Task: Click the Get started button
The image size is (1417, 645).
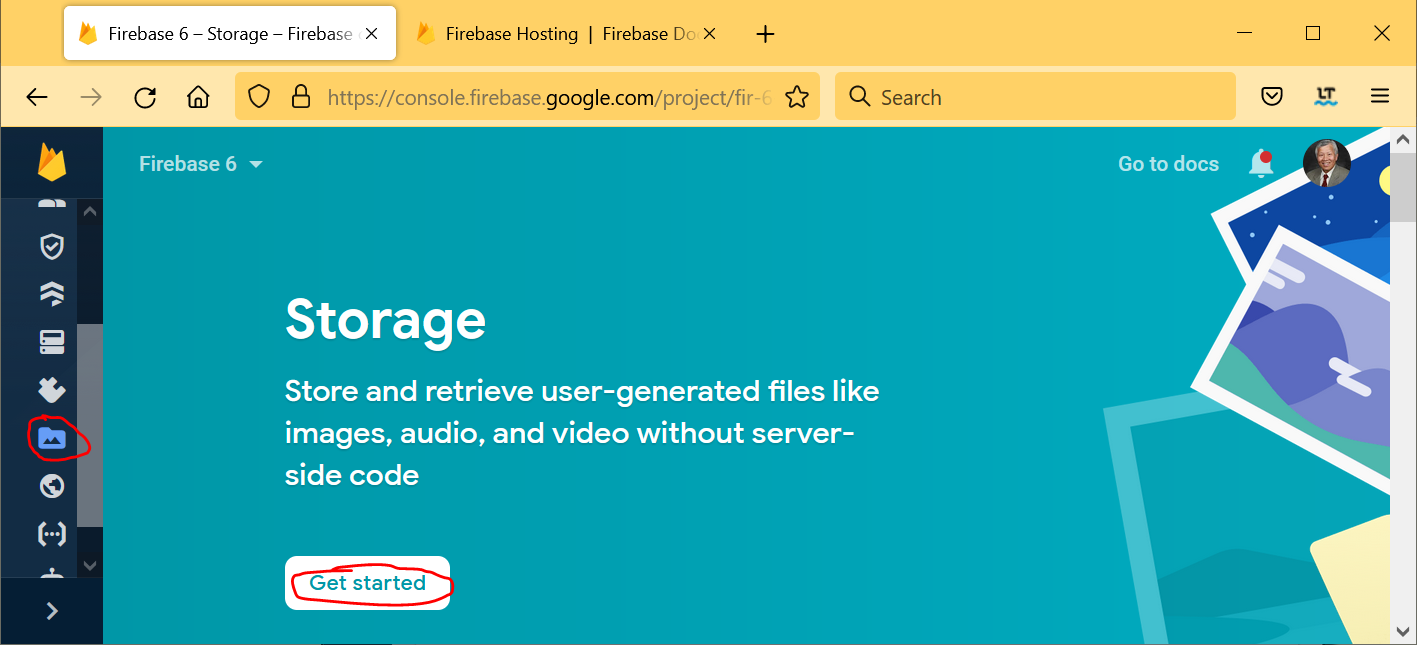Action: coord(367,583)
